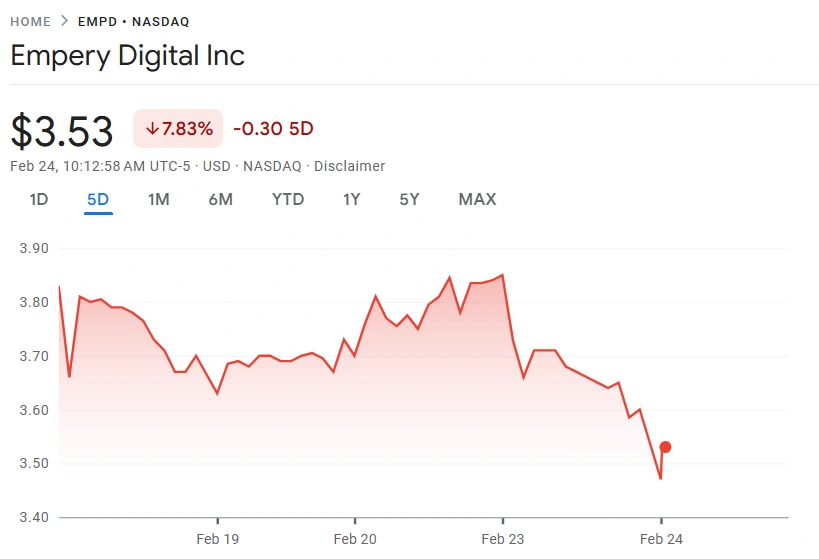
Task: Go to HOME breadcrumb link
Action: click(30, 21)
